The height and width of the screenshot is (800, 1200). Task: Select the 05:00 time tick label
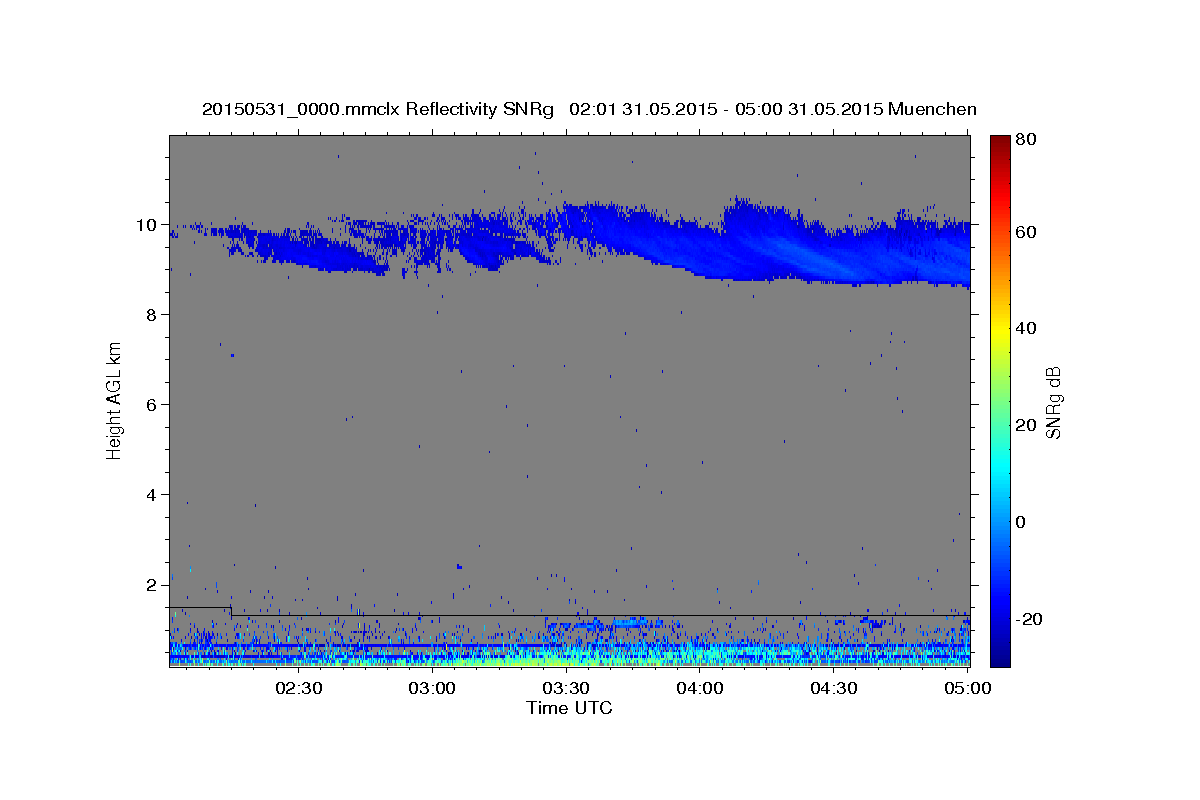point(968,688)
